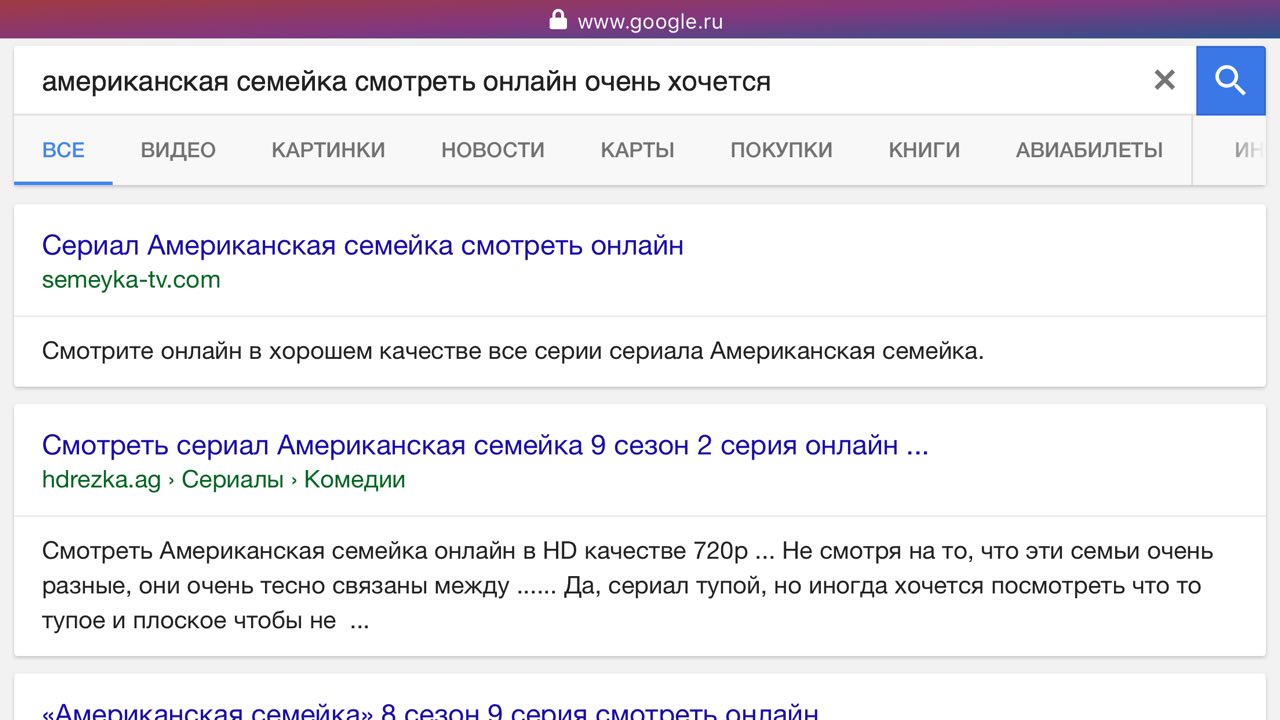Open 'Американская семейка 9 сезон 2 серия' result
This screenshot has width=1280, height=720.
(485, 445)
